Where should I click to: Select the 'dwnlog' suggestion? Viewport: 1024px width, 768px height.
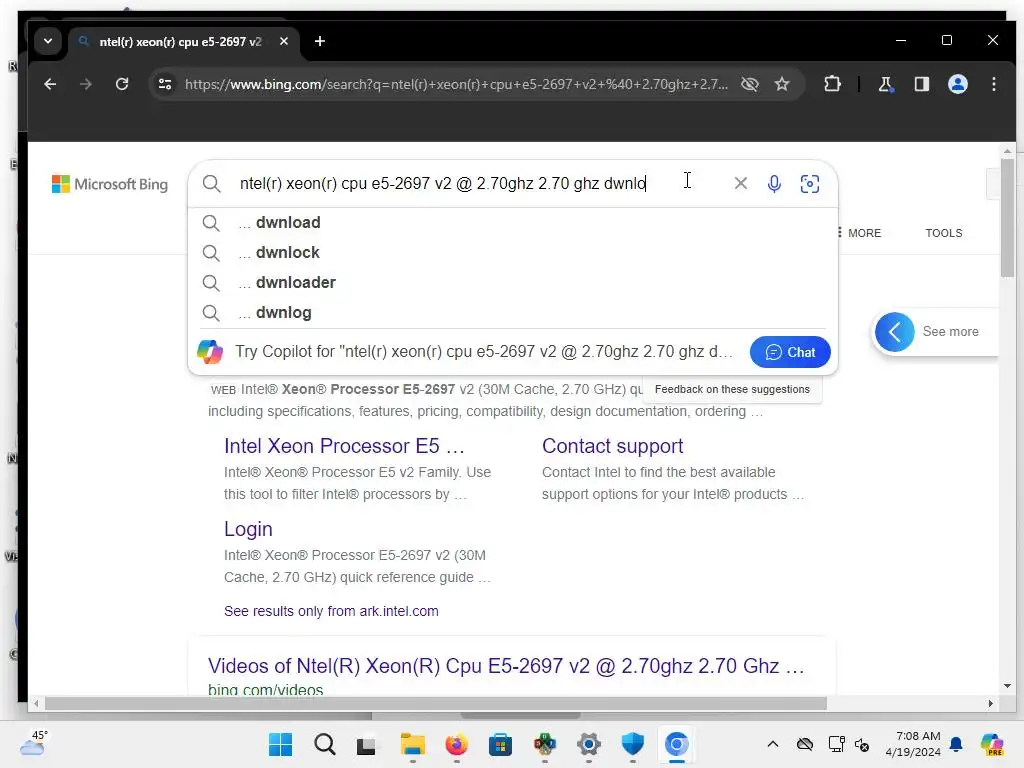(x=513, y=313)
